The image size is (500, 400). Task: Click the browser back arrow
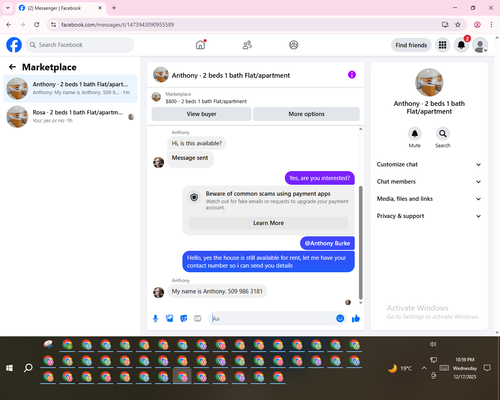click(9, 25)
